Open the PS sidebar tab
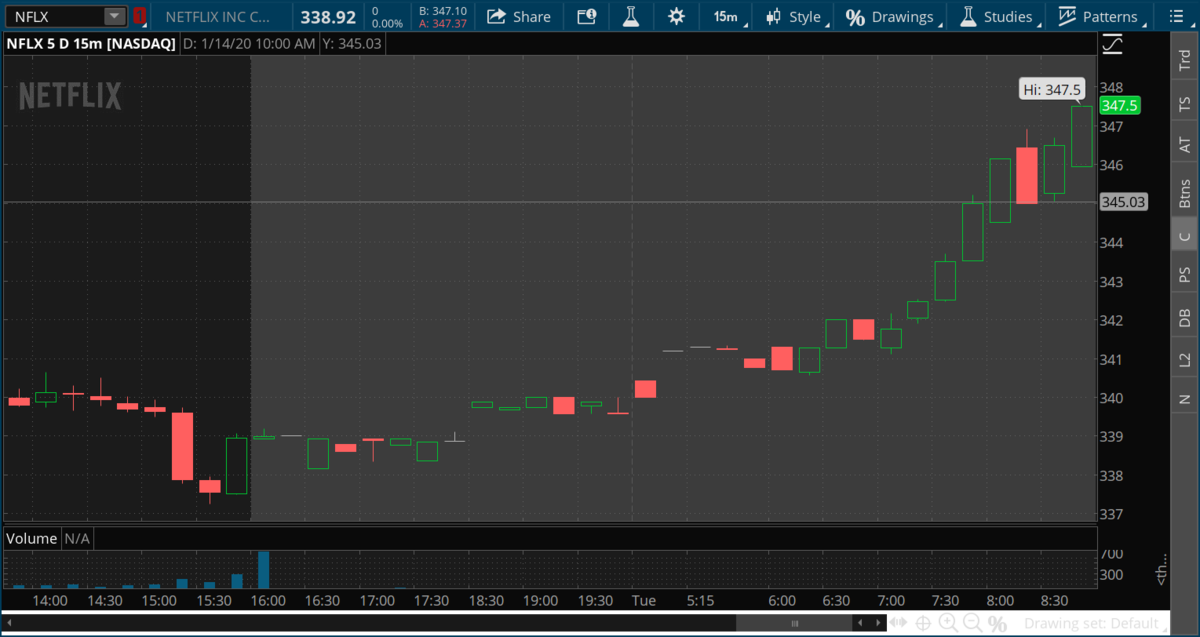 [x=1185, y=274]
